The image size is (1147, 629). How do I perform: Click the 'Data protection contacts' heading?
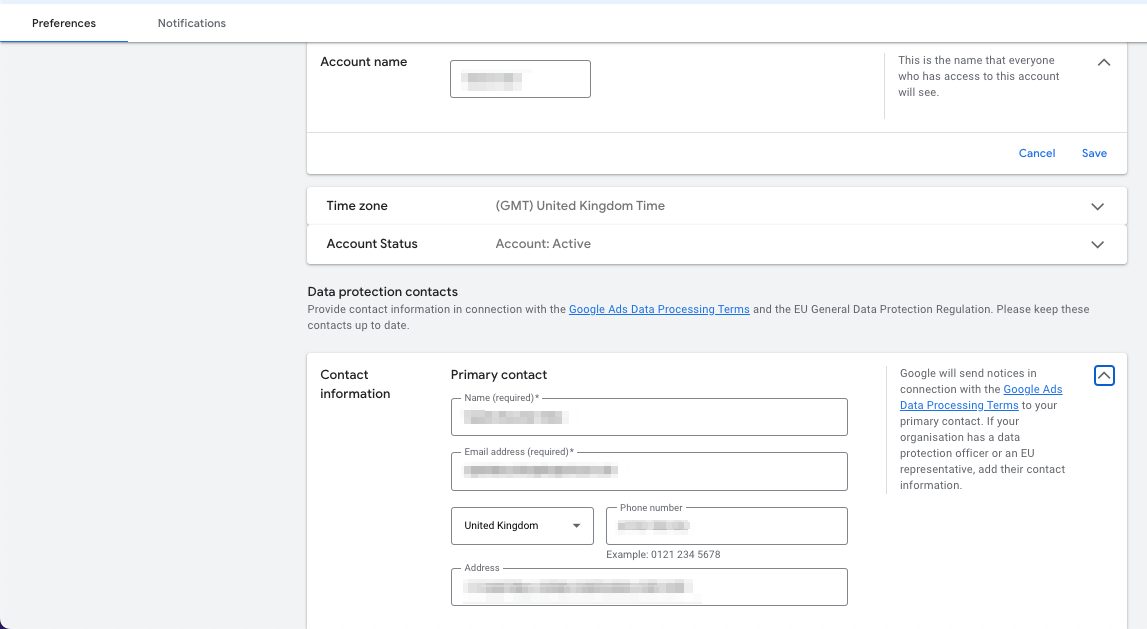click(x=383, y=291)
